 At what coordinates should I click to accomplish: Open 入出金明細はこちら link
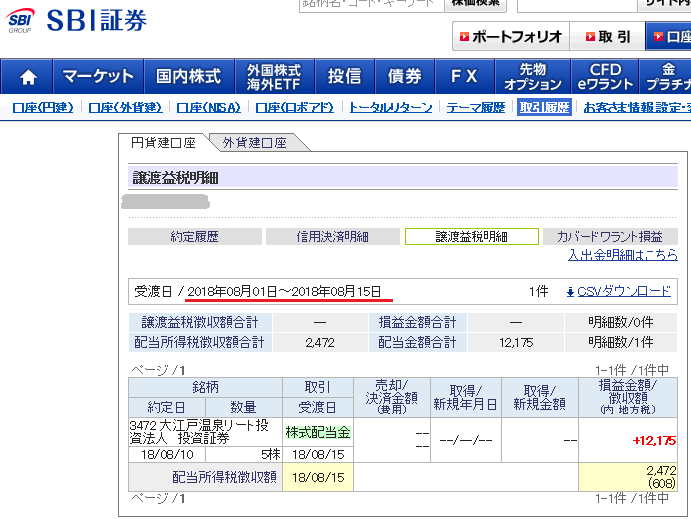pyautogui.click(x=623, y=255)
